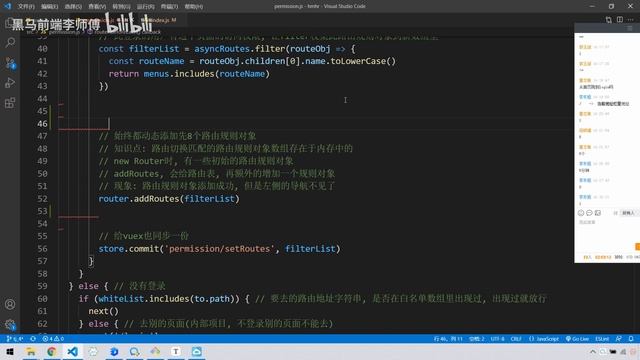
Task: Open the 帮助(H) menu
Action: pos(194,7)
